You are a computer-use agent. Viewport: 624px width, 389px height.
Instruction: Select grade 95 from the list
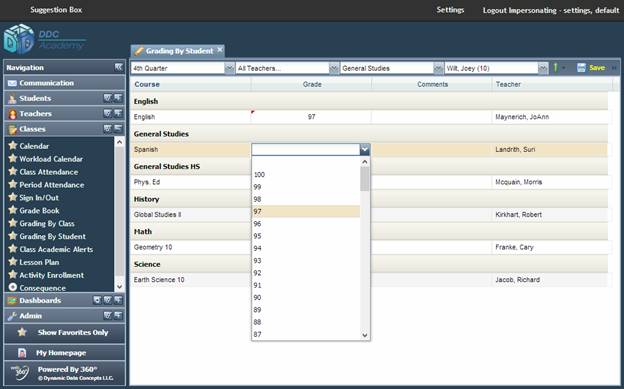point(306,236)
